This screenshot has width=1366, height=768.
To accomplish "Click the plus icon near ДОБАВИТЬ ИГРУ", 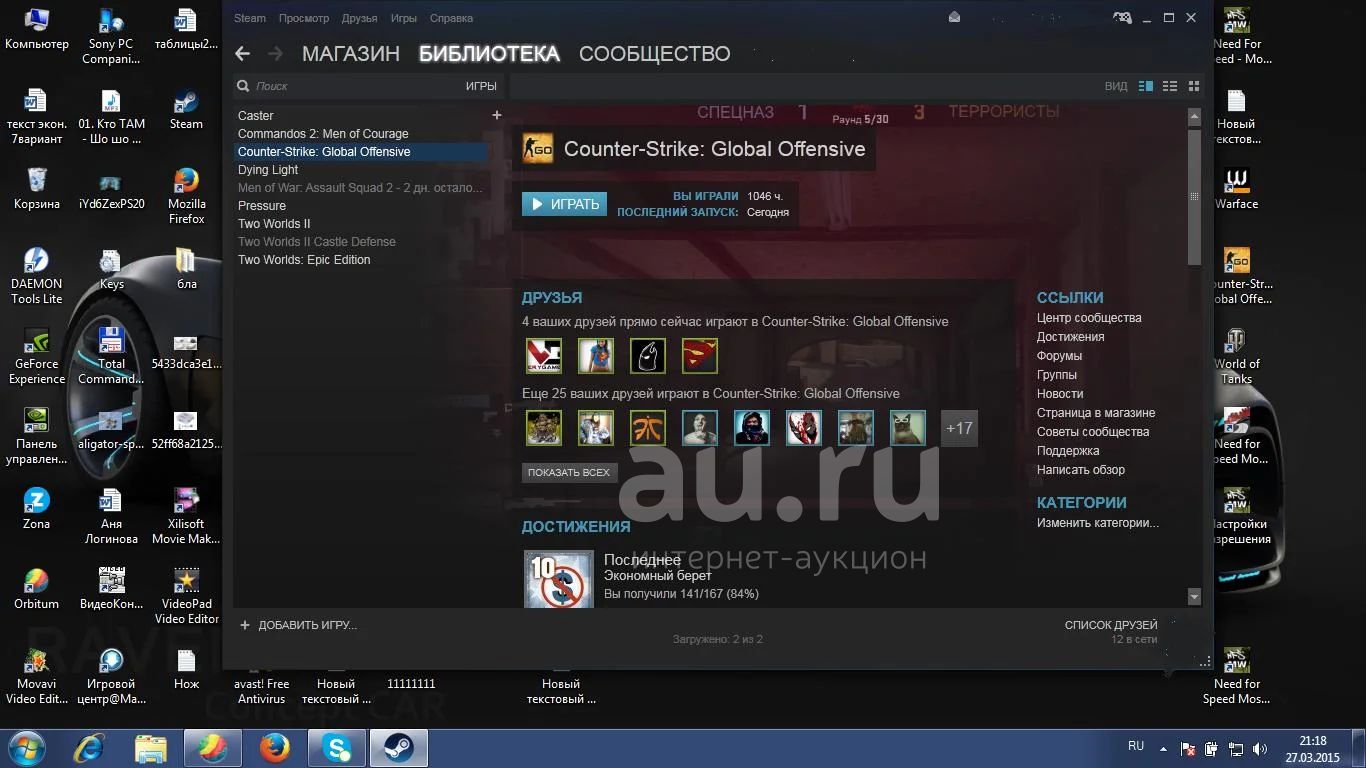I will tap(245, 625).
